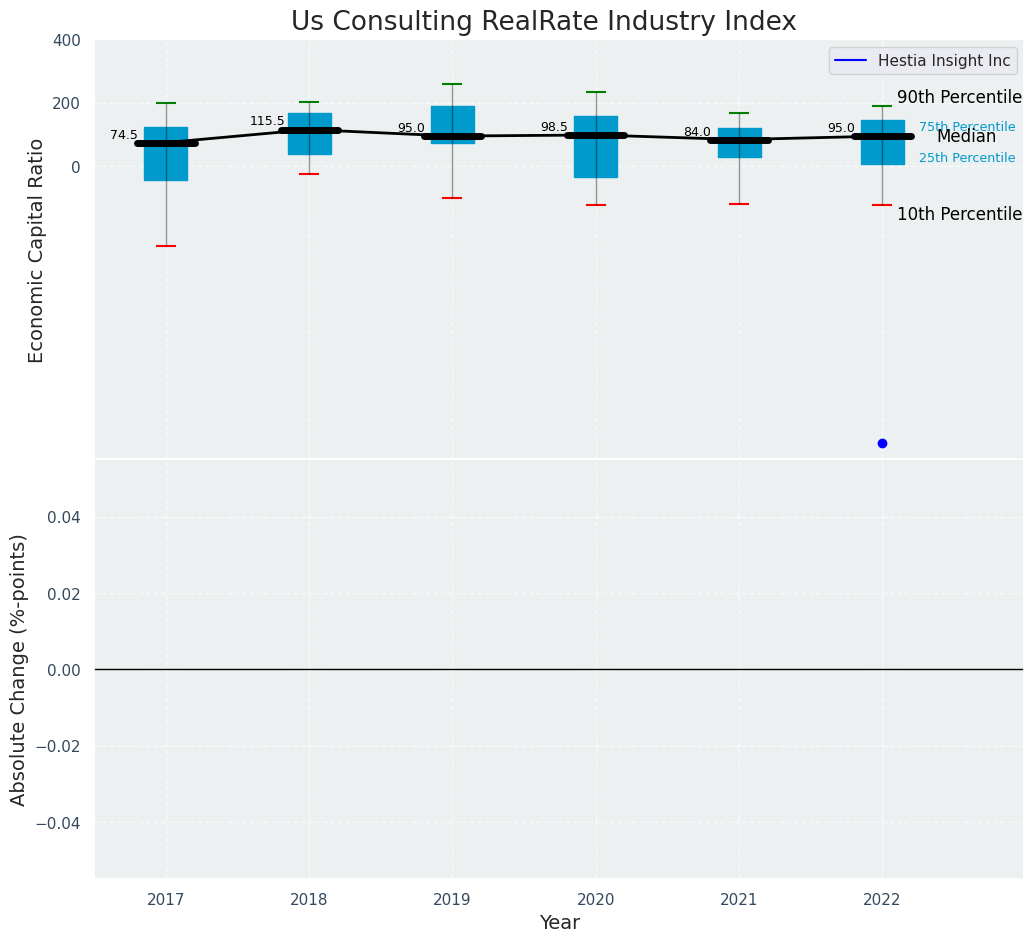Click the red 10th percentile cap for 2017
This screenshot has height=942, width=1034.
(x=166, y=246)
